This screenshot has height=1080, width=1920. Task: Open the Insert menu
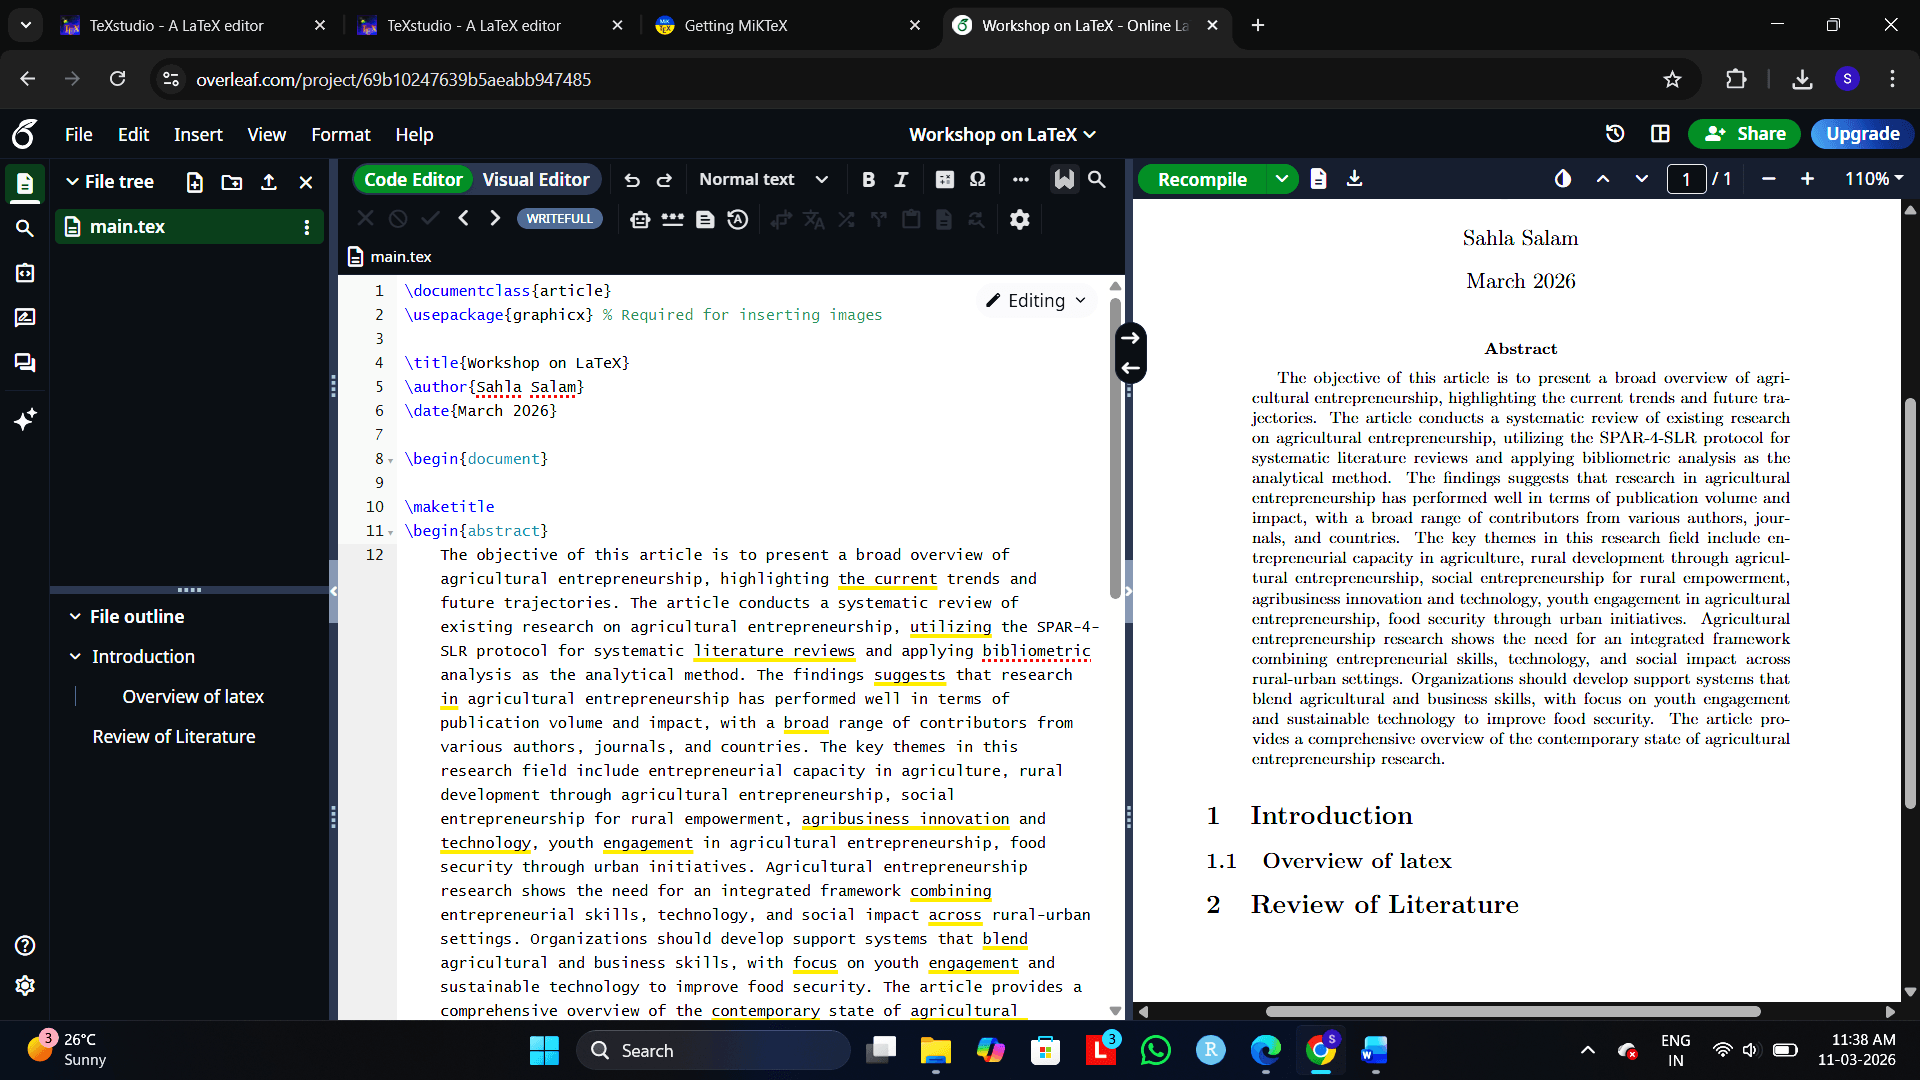198,135
